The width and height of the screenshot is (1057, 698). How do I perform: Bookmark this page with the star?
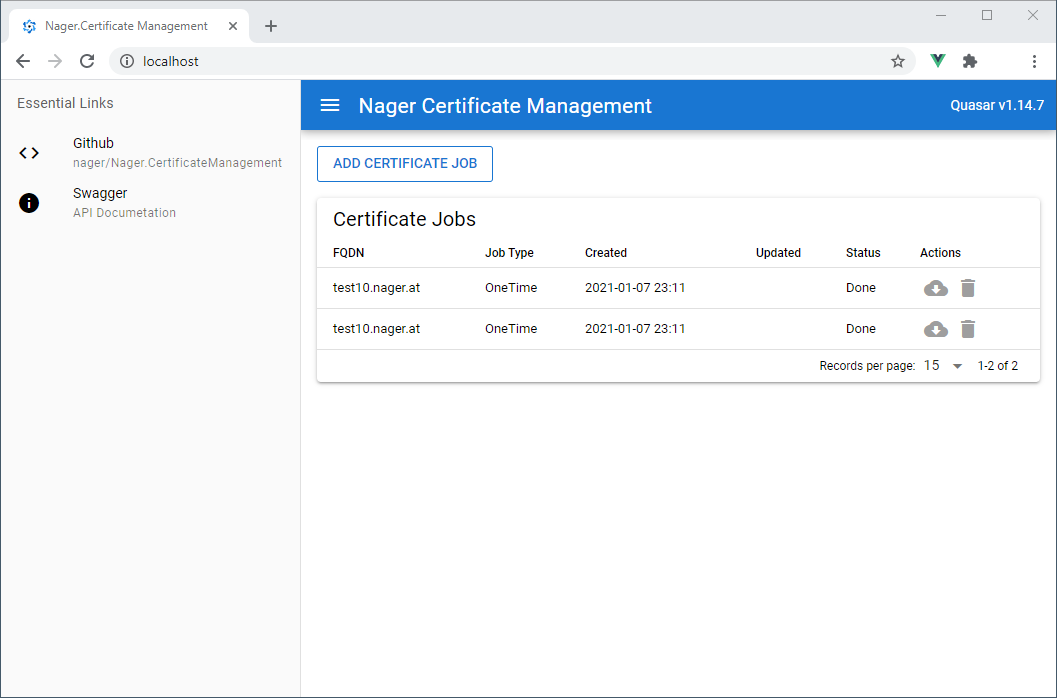tap(898, 61)
